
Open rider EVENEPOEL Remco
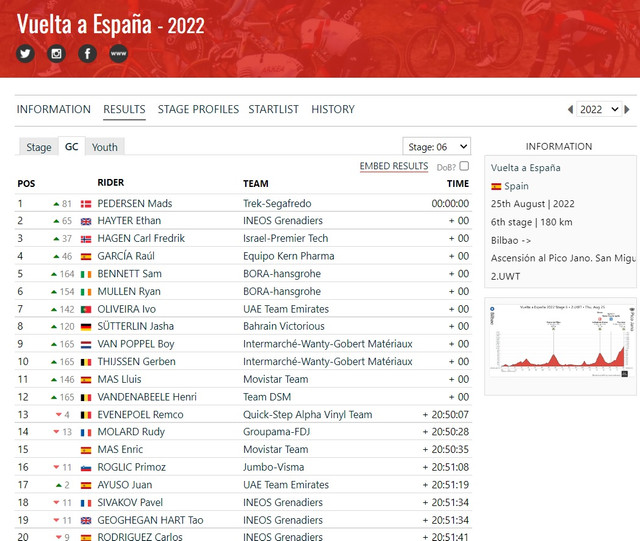click(x=140, y=415)
